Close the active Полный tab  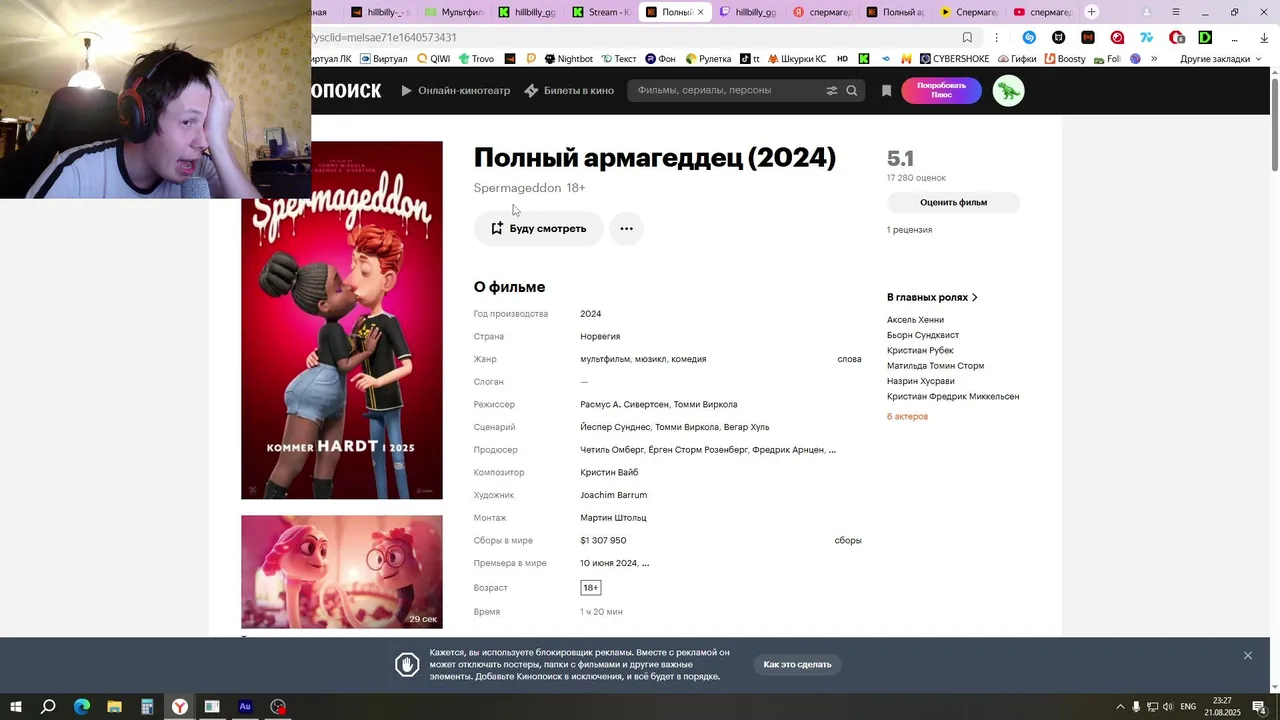click(x=700, y=12)
